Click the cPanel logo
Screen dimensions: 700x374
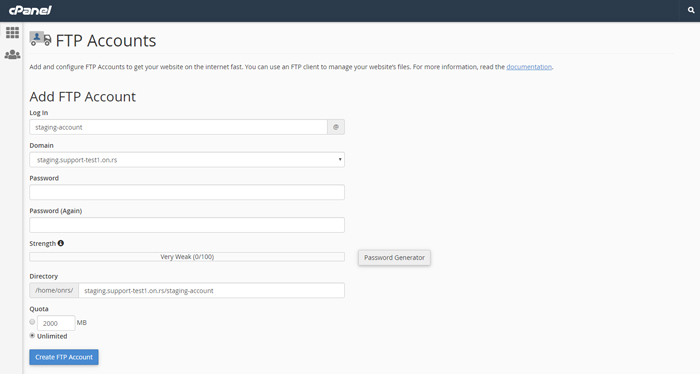click(x=30, y=10)
